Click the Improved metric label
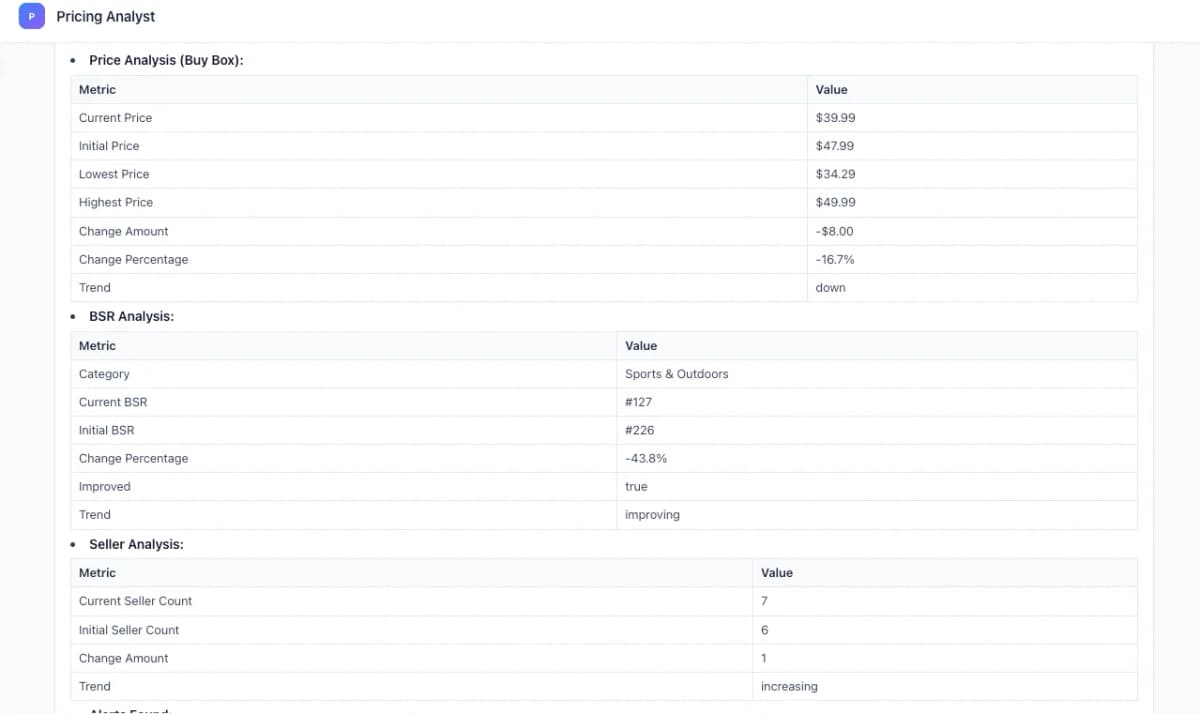This screenshot has width=1200, height=714. tap(105, 487)
